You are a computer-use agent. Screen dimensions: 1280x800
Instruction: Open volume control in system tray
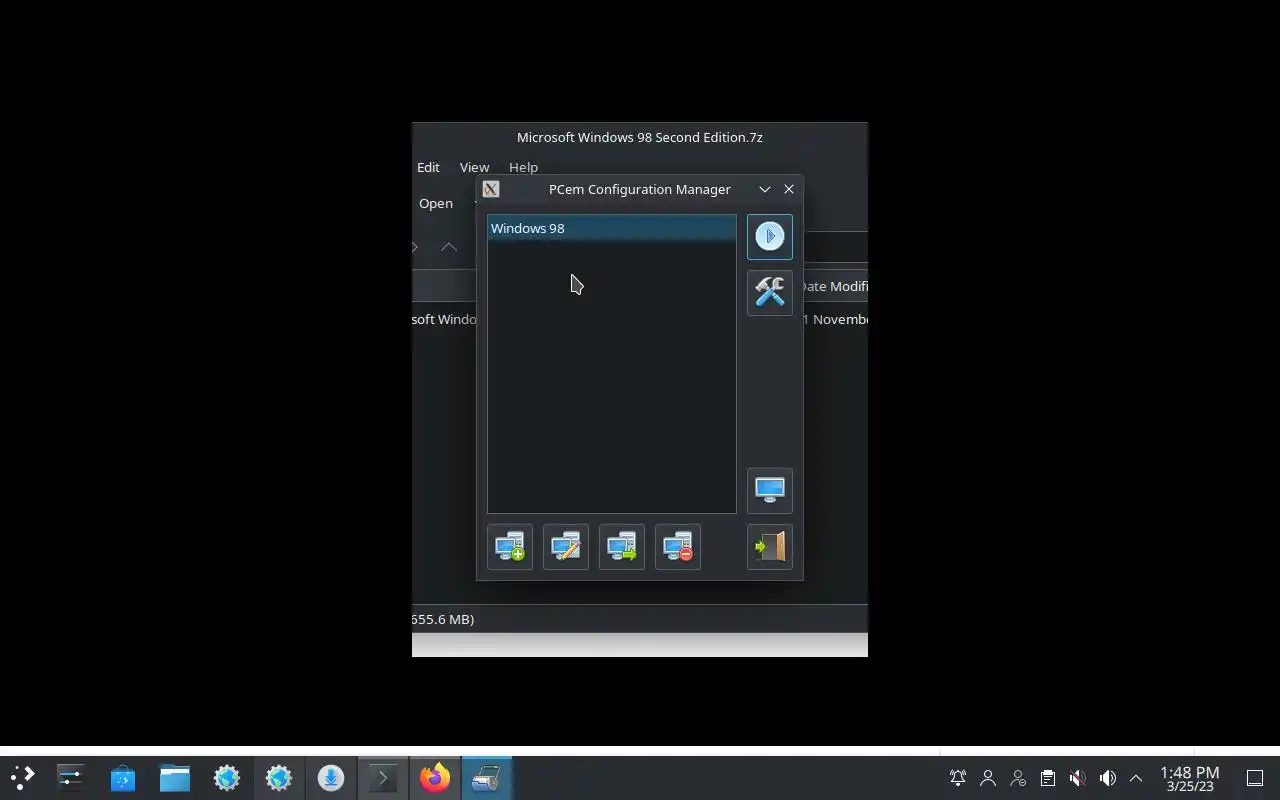tap(1107, 778)
